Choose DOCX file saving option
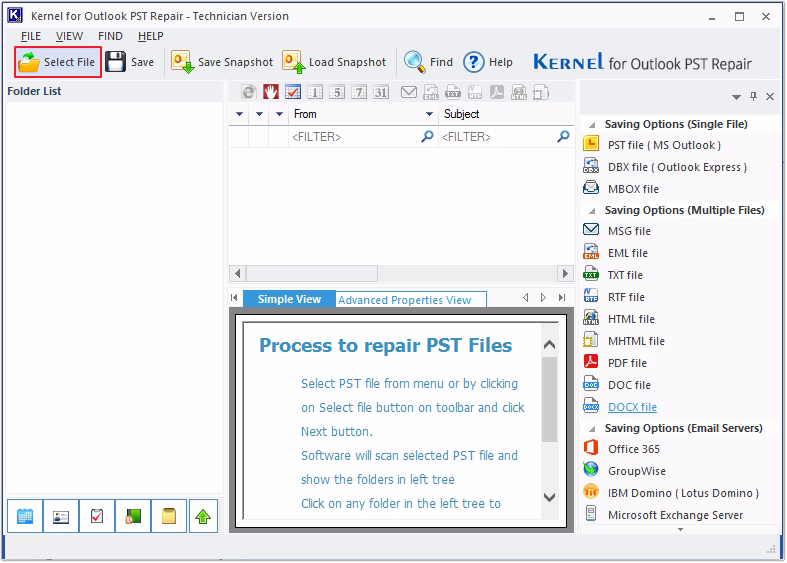Screen dimensions: 787x563 click(x=632, y=407)
